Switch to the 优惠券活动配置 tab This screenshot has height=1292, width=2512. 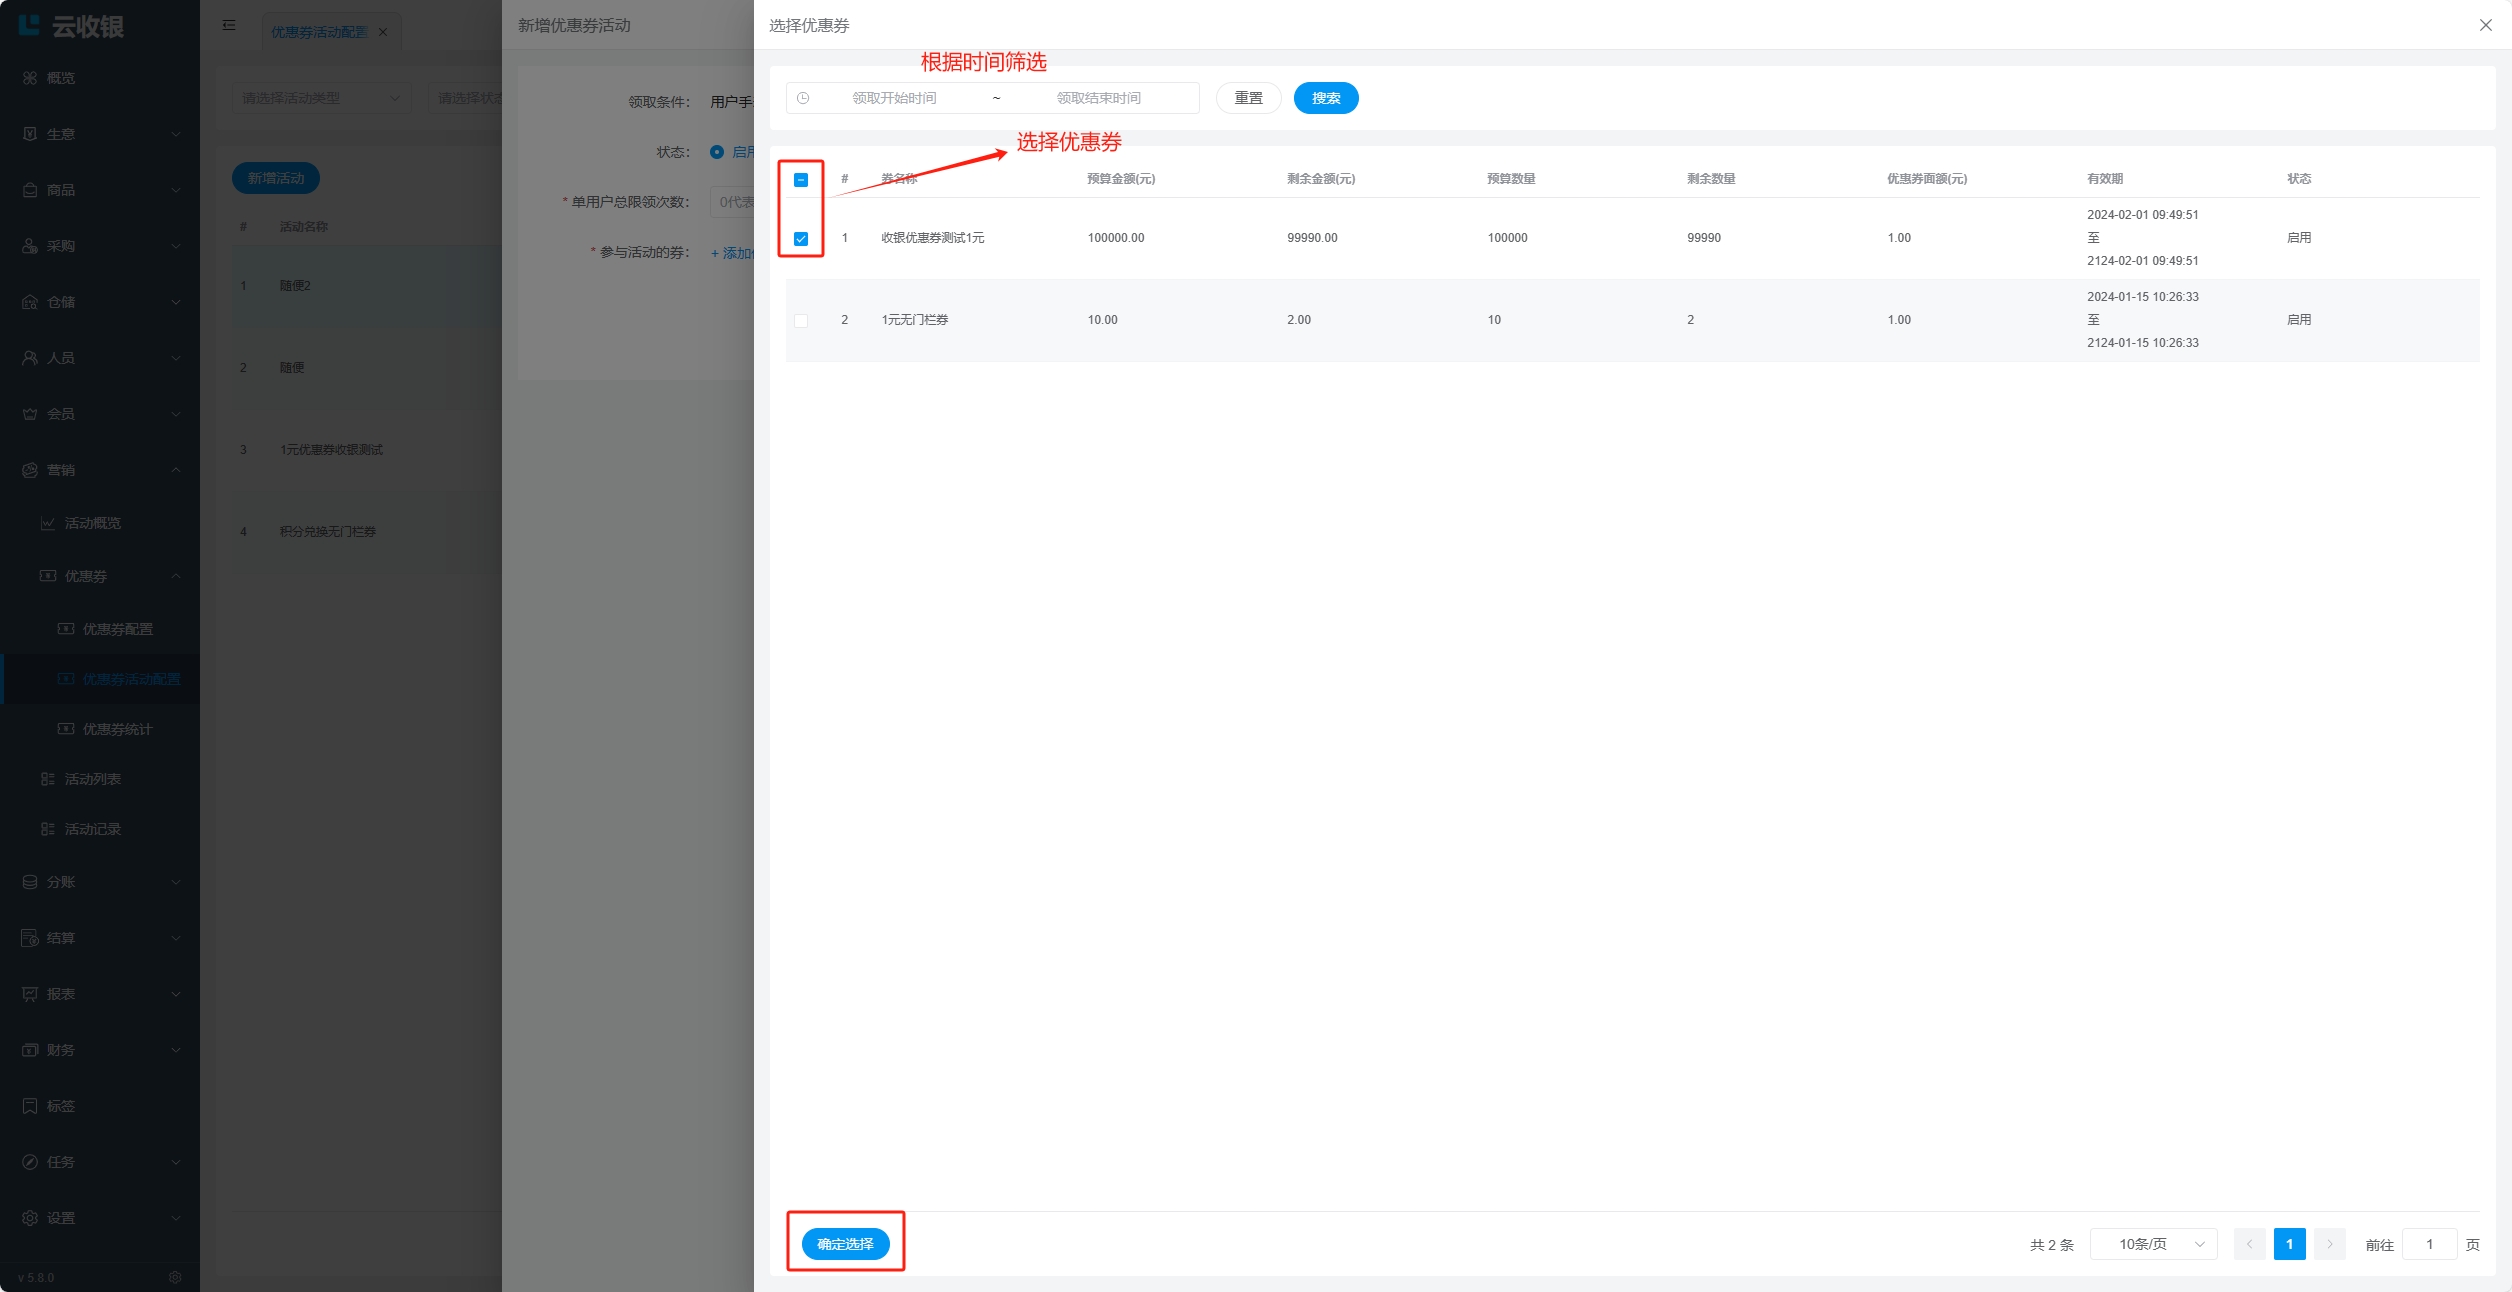click(318, 32)
